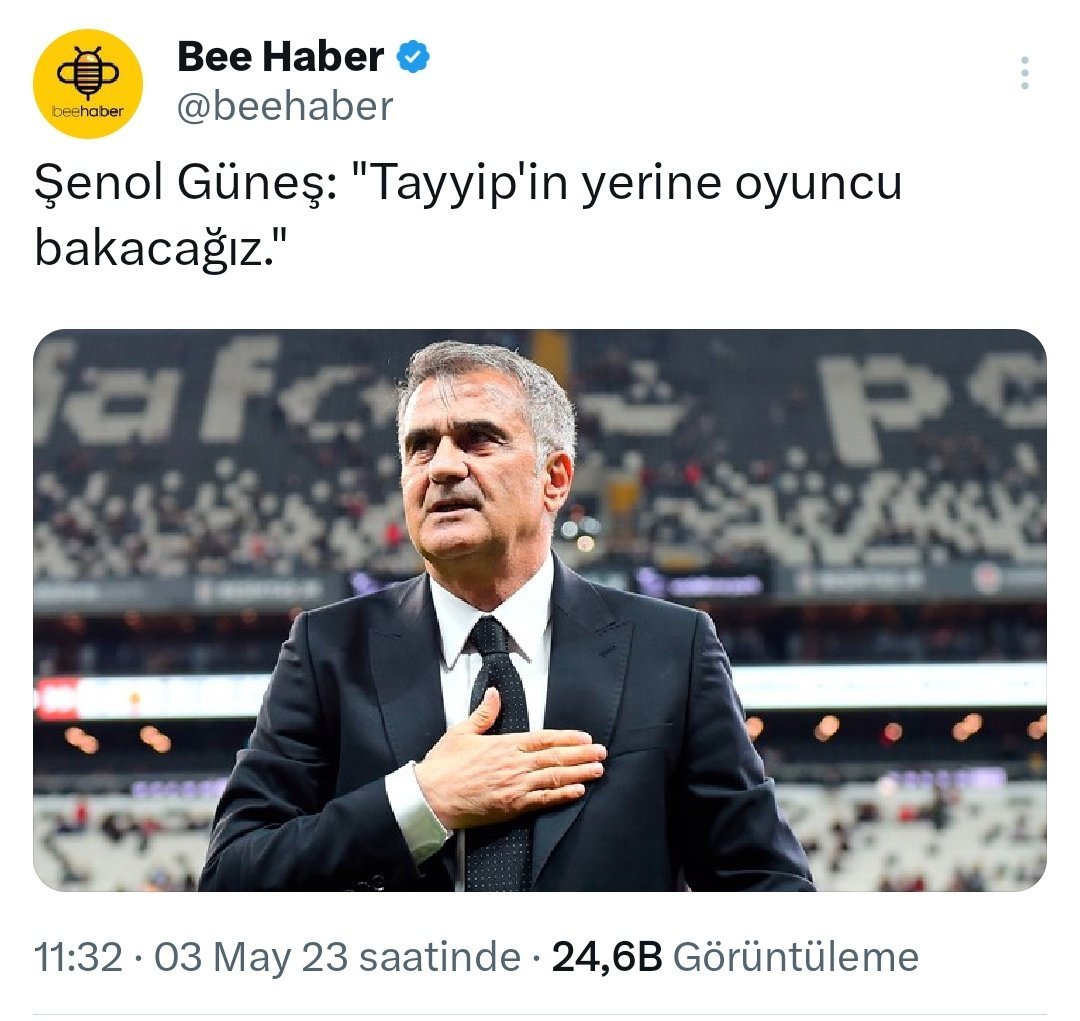This screenshot has height=1021, width=1080.
Task: Click the small beehaber wordmark in the avatar
Action: pyautogui.click(x=88, y=112)
